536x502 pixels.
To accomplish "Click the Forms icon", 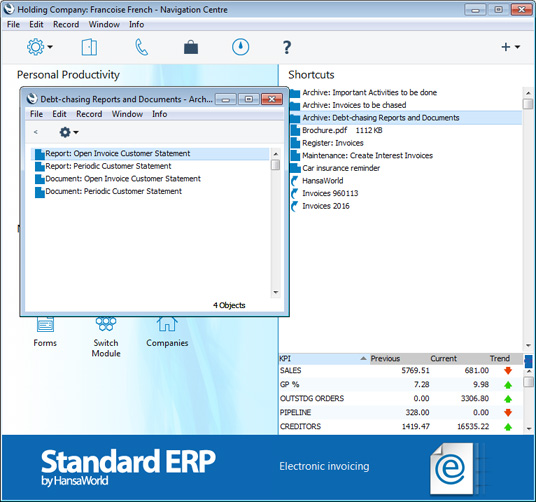I will [x=45, y=324].
